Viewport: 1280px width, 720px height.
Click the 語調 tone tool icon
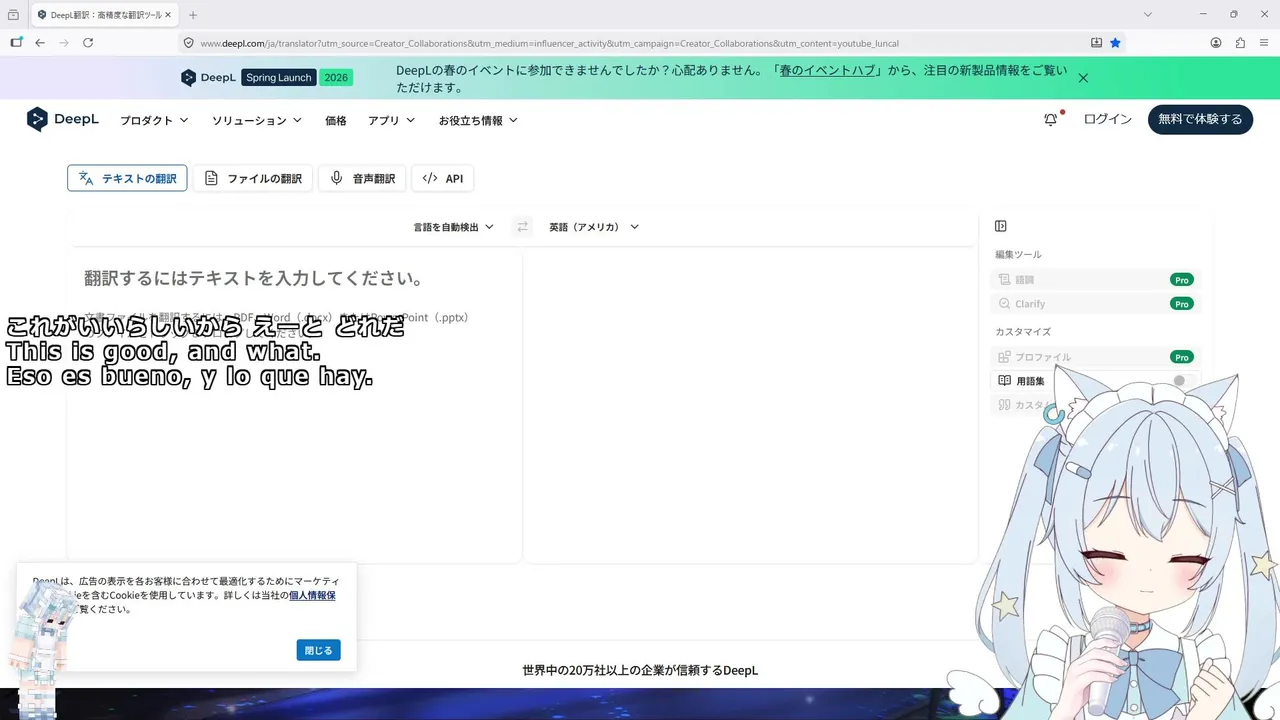[1005, 280]
